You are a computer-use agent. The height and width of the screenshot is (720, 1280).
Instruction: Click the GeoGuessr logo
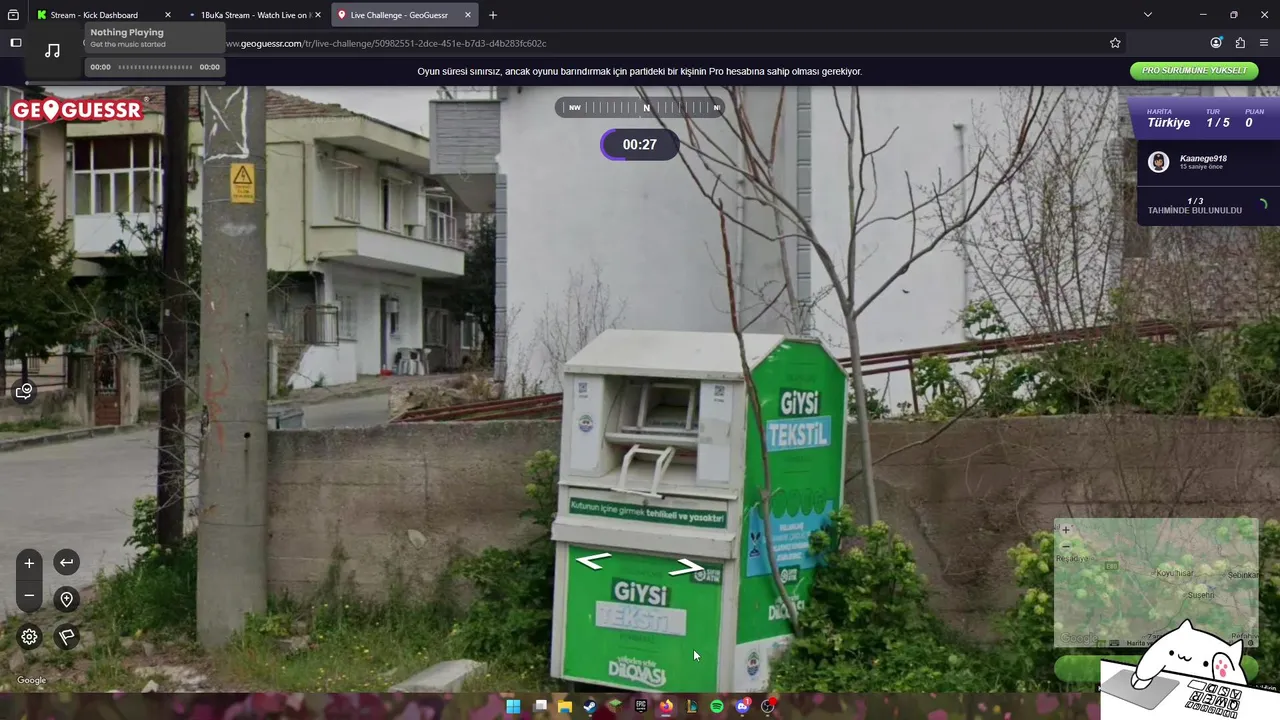pos(79,109)
